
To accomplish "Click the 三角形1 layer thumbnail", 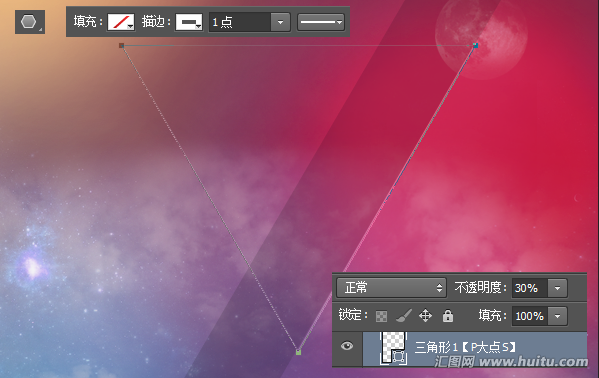I will 393,348.
